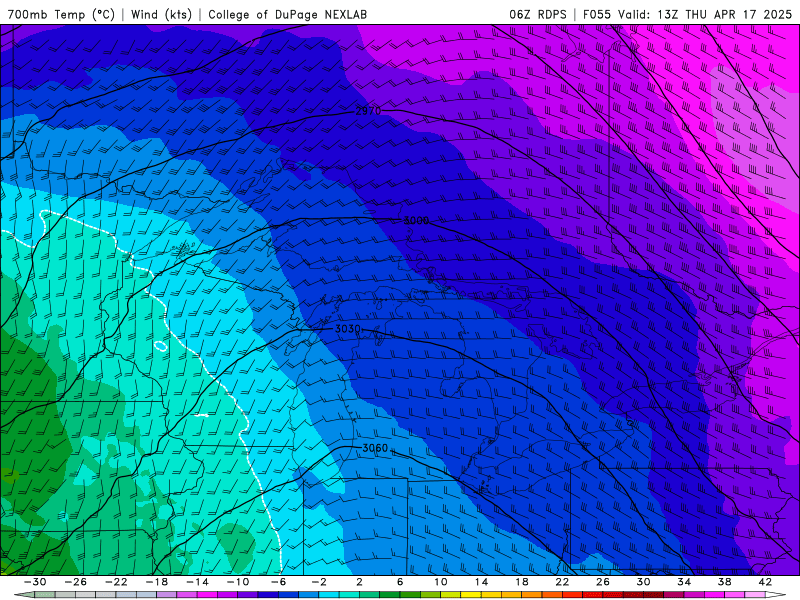
Task: Click the 6 colorbar tick label
Action: 400,582
